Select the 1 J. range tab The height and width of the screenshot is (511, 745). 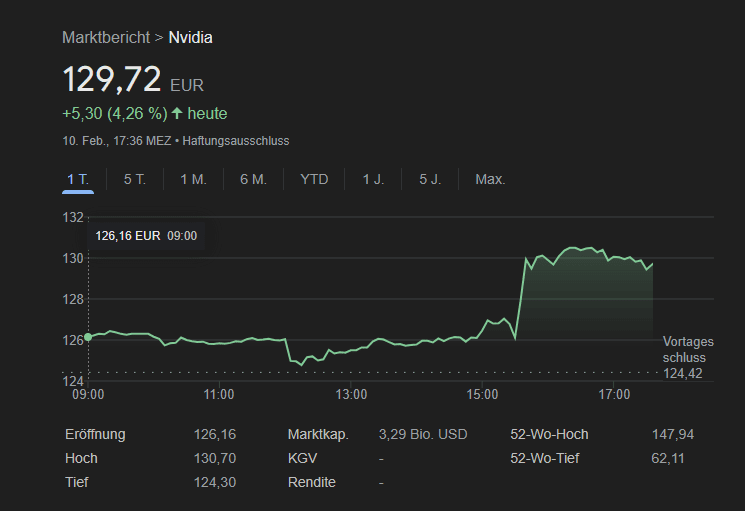[373, 179]
